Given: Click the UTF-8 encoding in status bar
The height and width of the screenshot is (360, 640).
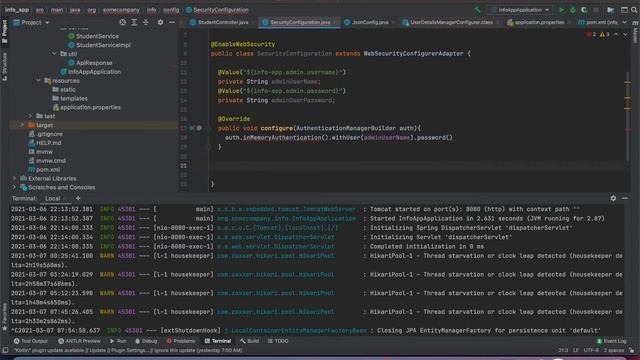Looking at the screenshot, I should (591, 350).
